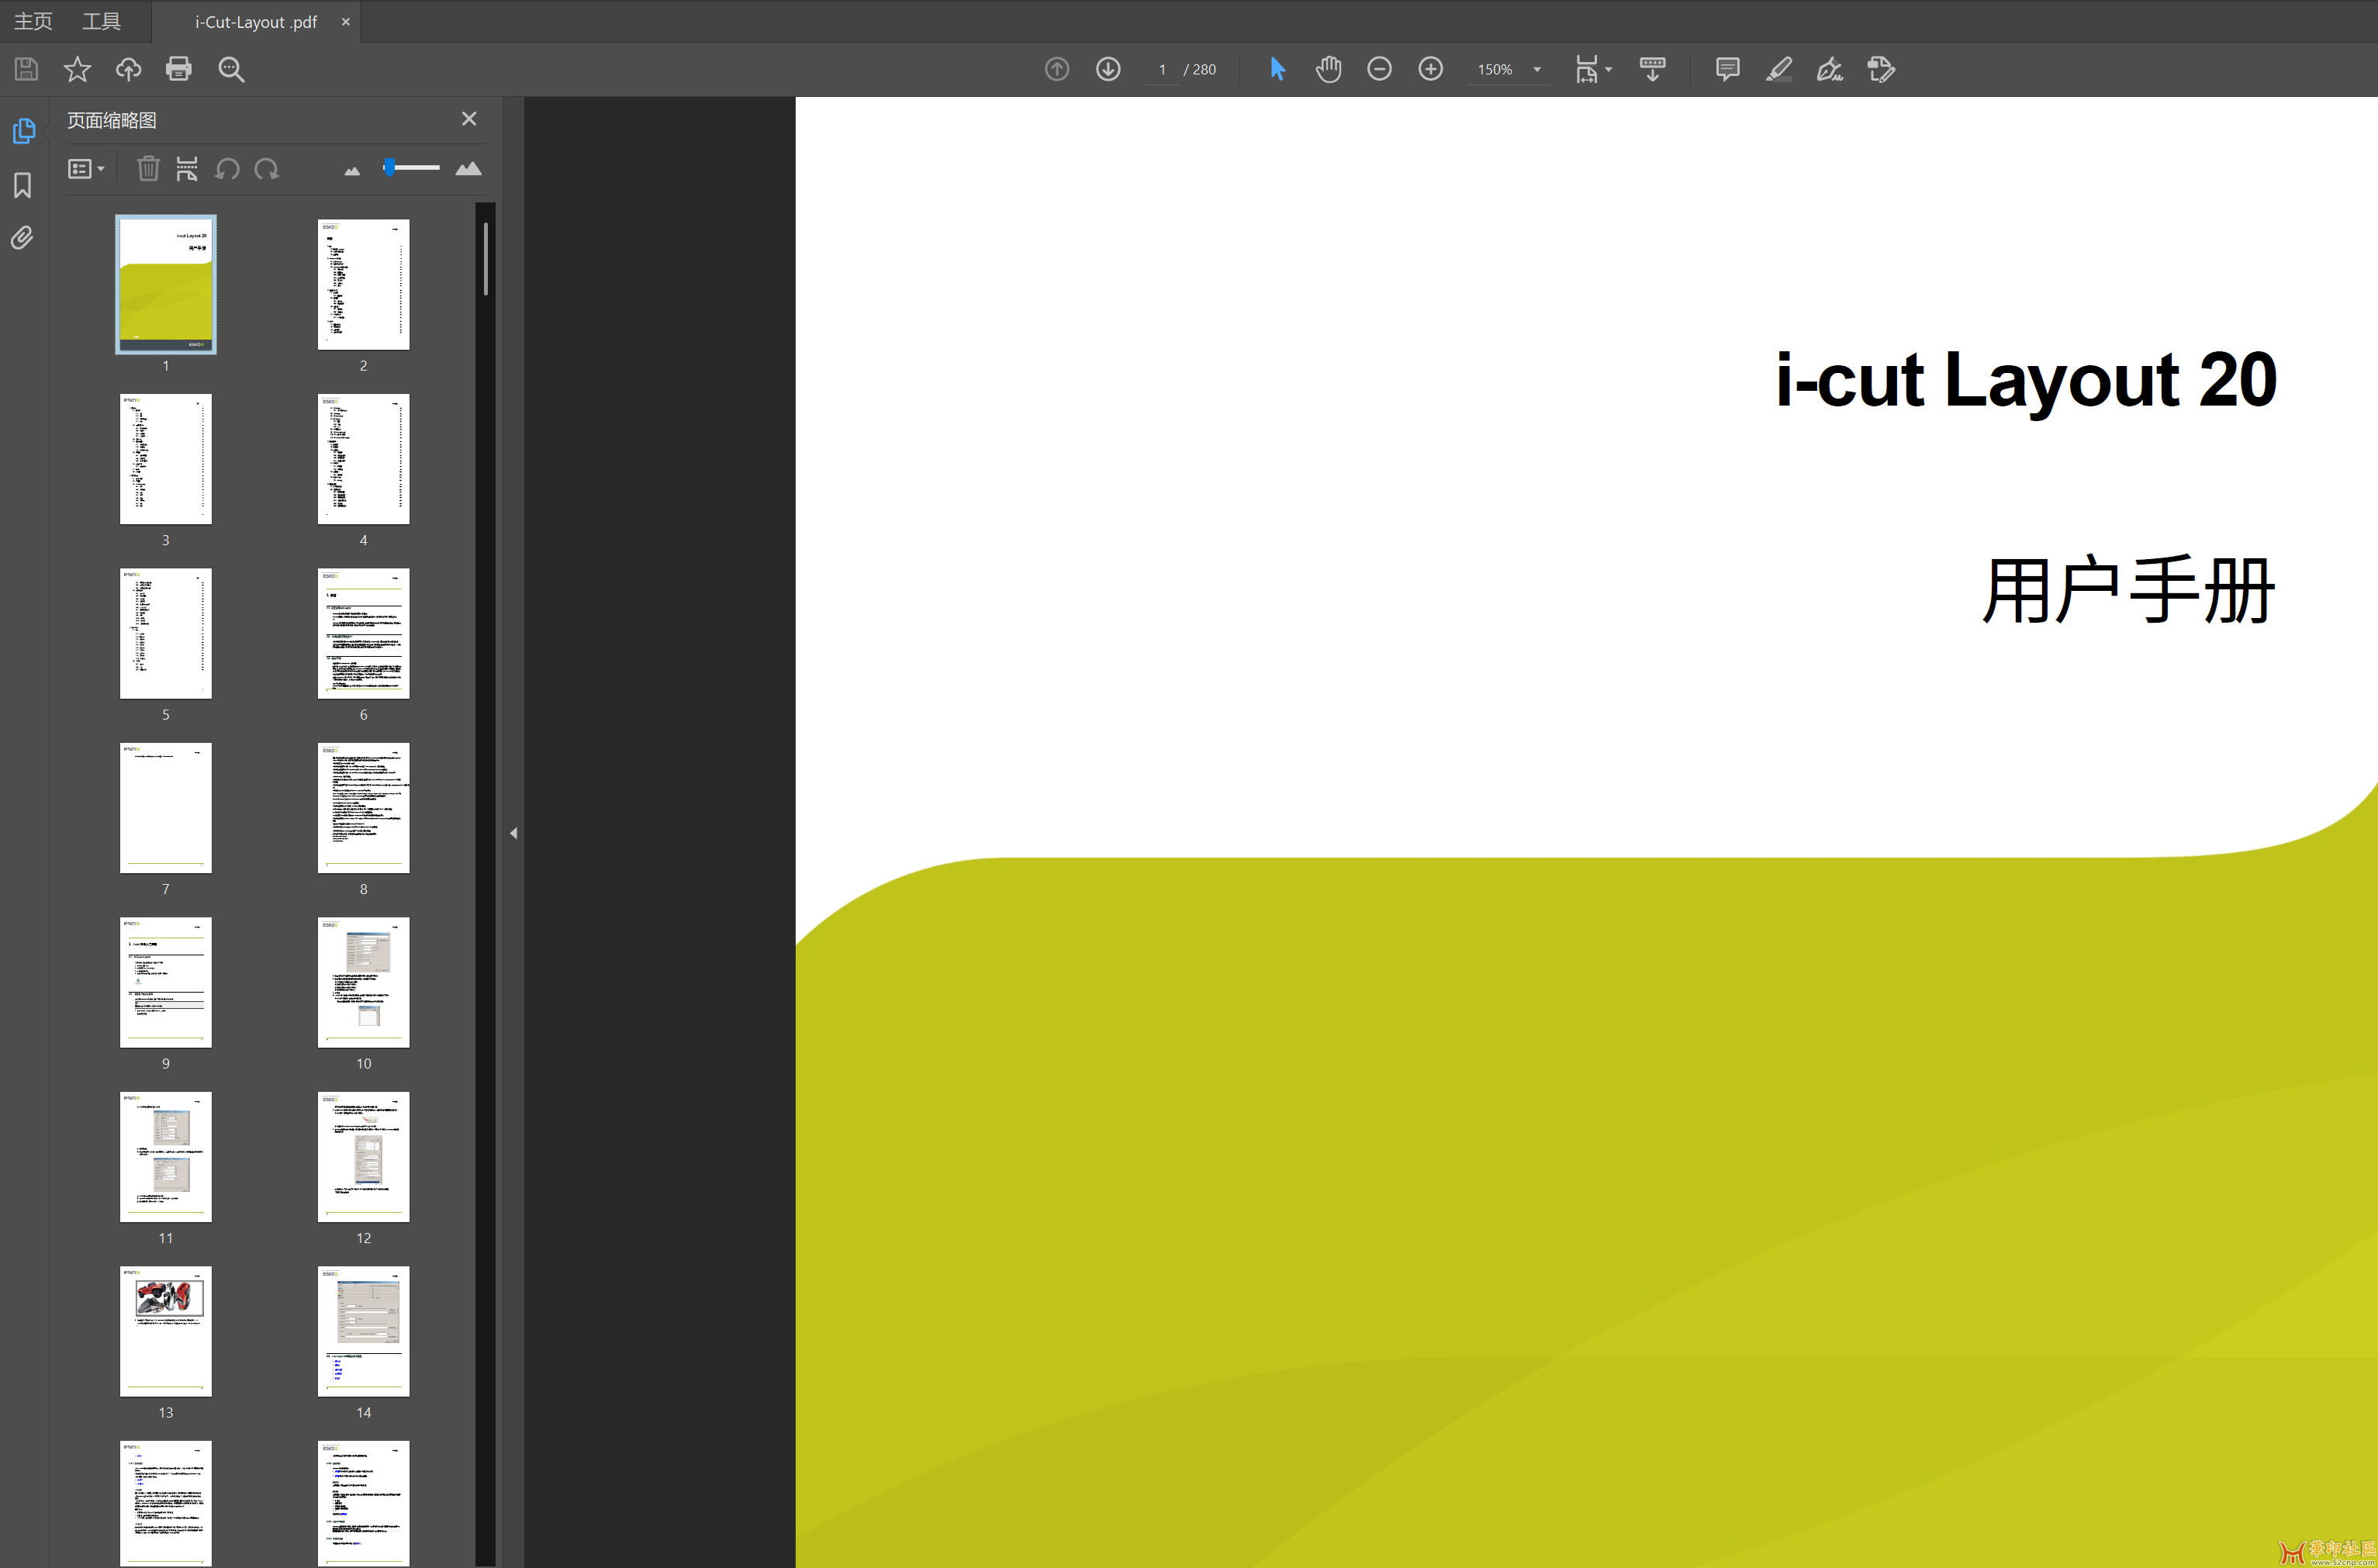This screenshot has height=1568, width=2378.
Task: Select page 5 thumbnail
Action: pos(166,633)
